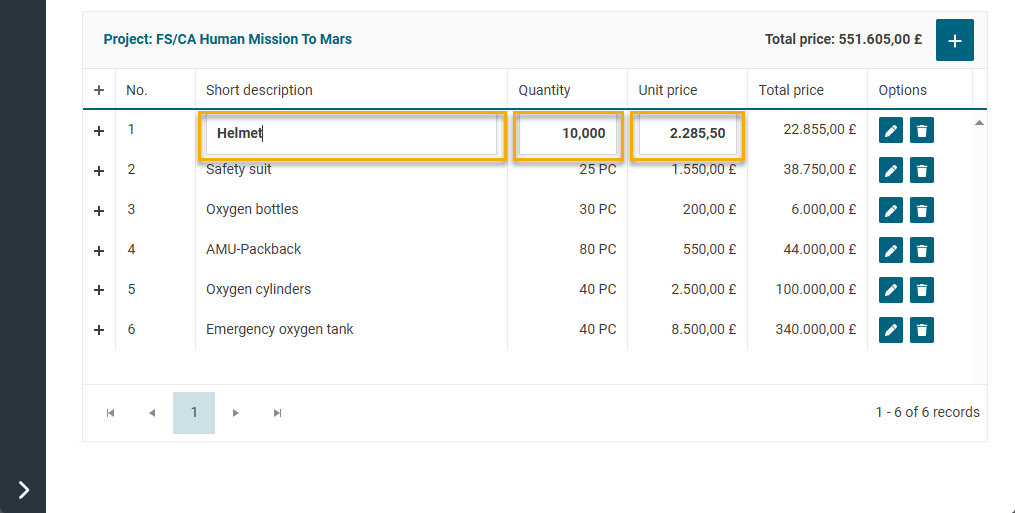Viewport: 1015px width, 513px height.
Task: Go to the next page arrow
Action: [236, 413]
